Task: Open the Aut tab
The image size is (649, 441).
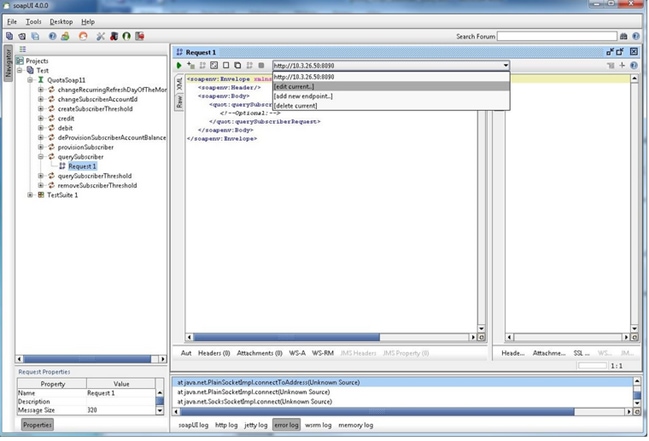Action: tap(186, 353)
